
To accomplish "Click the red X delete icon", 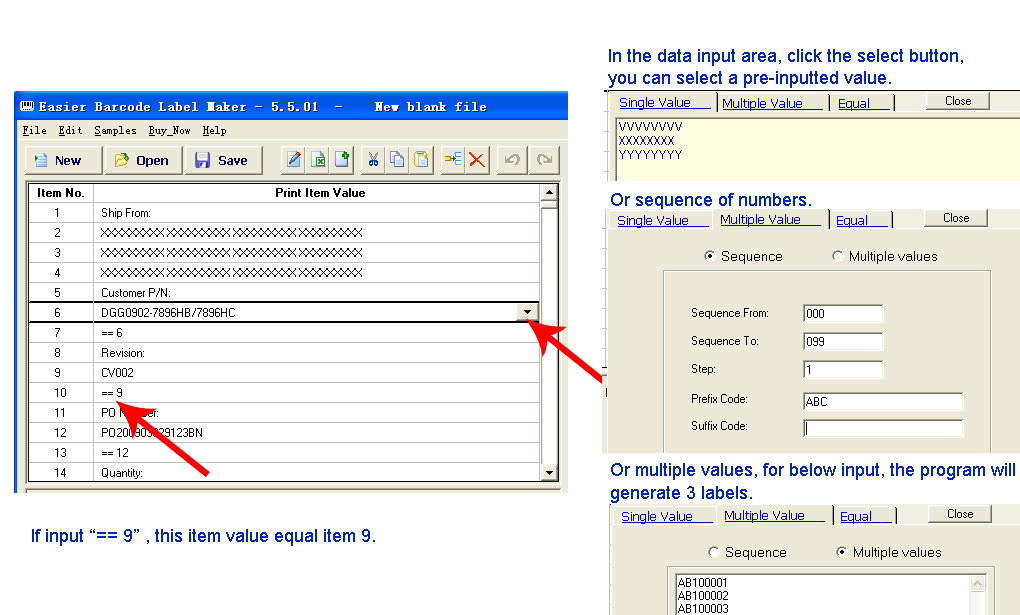I will point(476,160).
